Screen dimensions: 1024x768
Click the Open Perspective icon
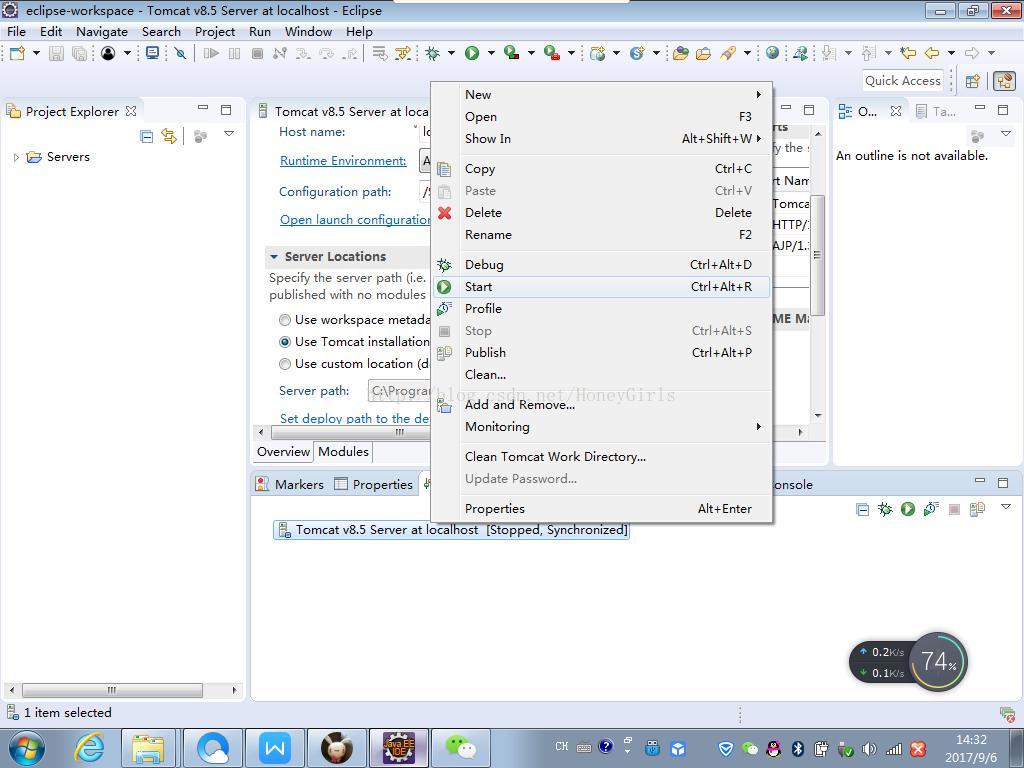(x=973, y=81)
